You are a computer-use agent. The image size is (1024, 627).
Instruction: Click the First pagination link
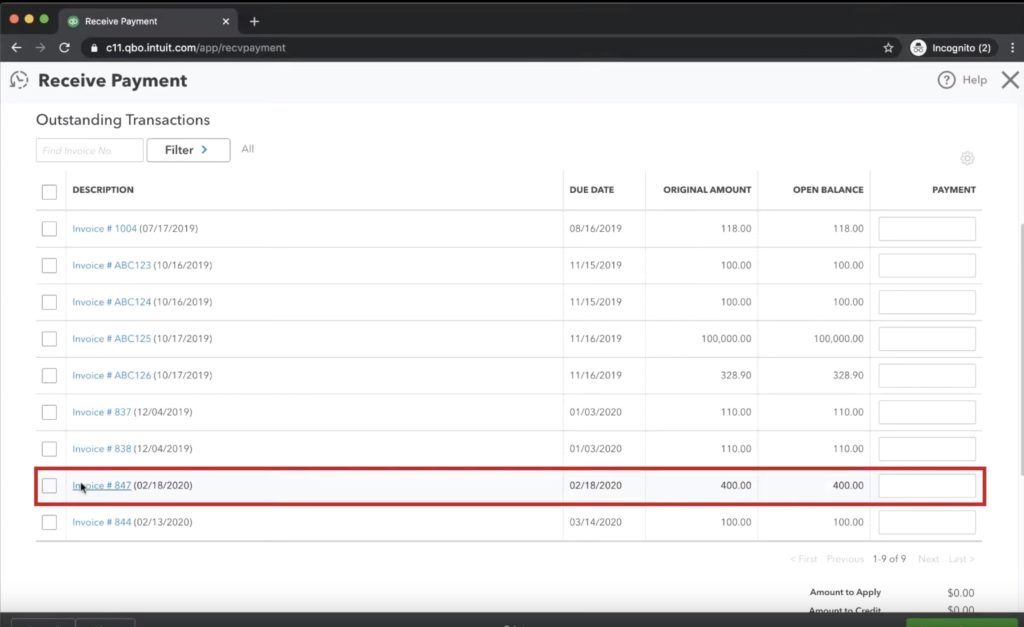803,559
